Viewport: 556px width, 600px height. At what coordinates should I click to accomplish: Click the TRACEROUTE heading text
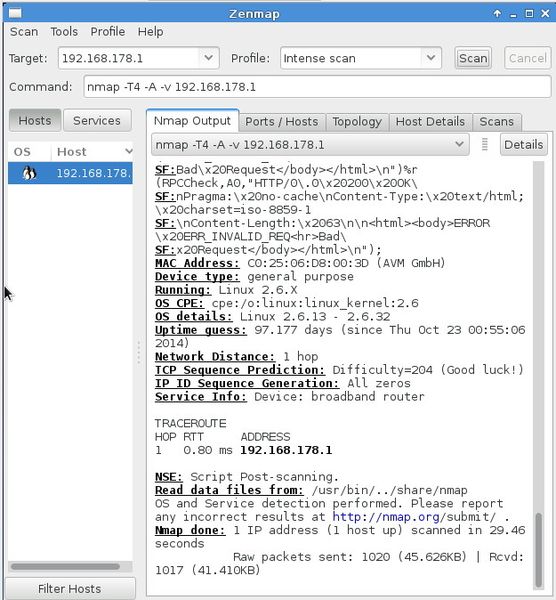191,423
